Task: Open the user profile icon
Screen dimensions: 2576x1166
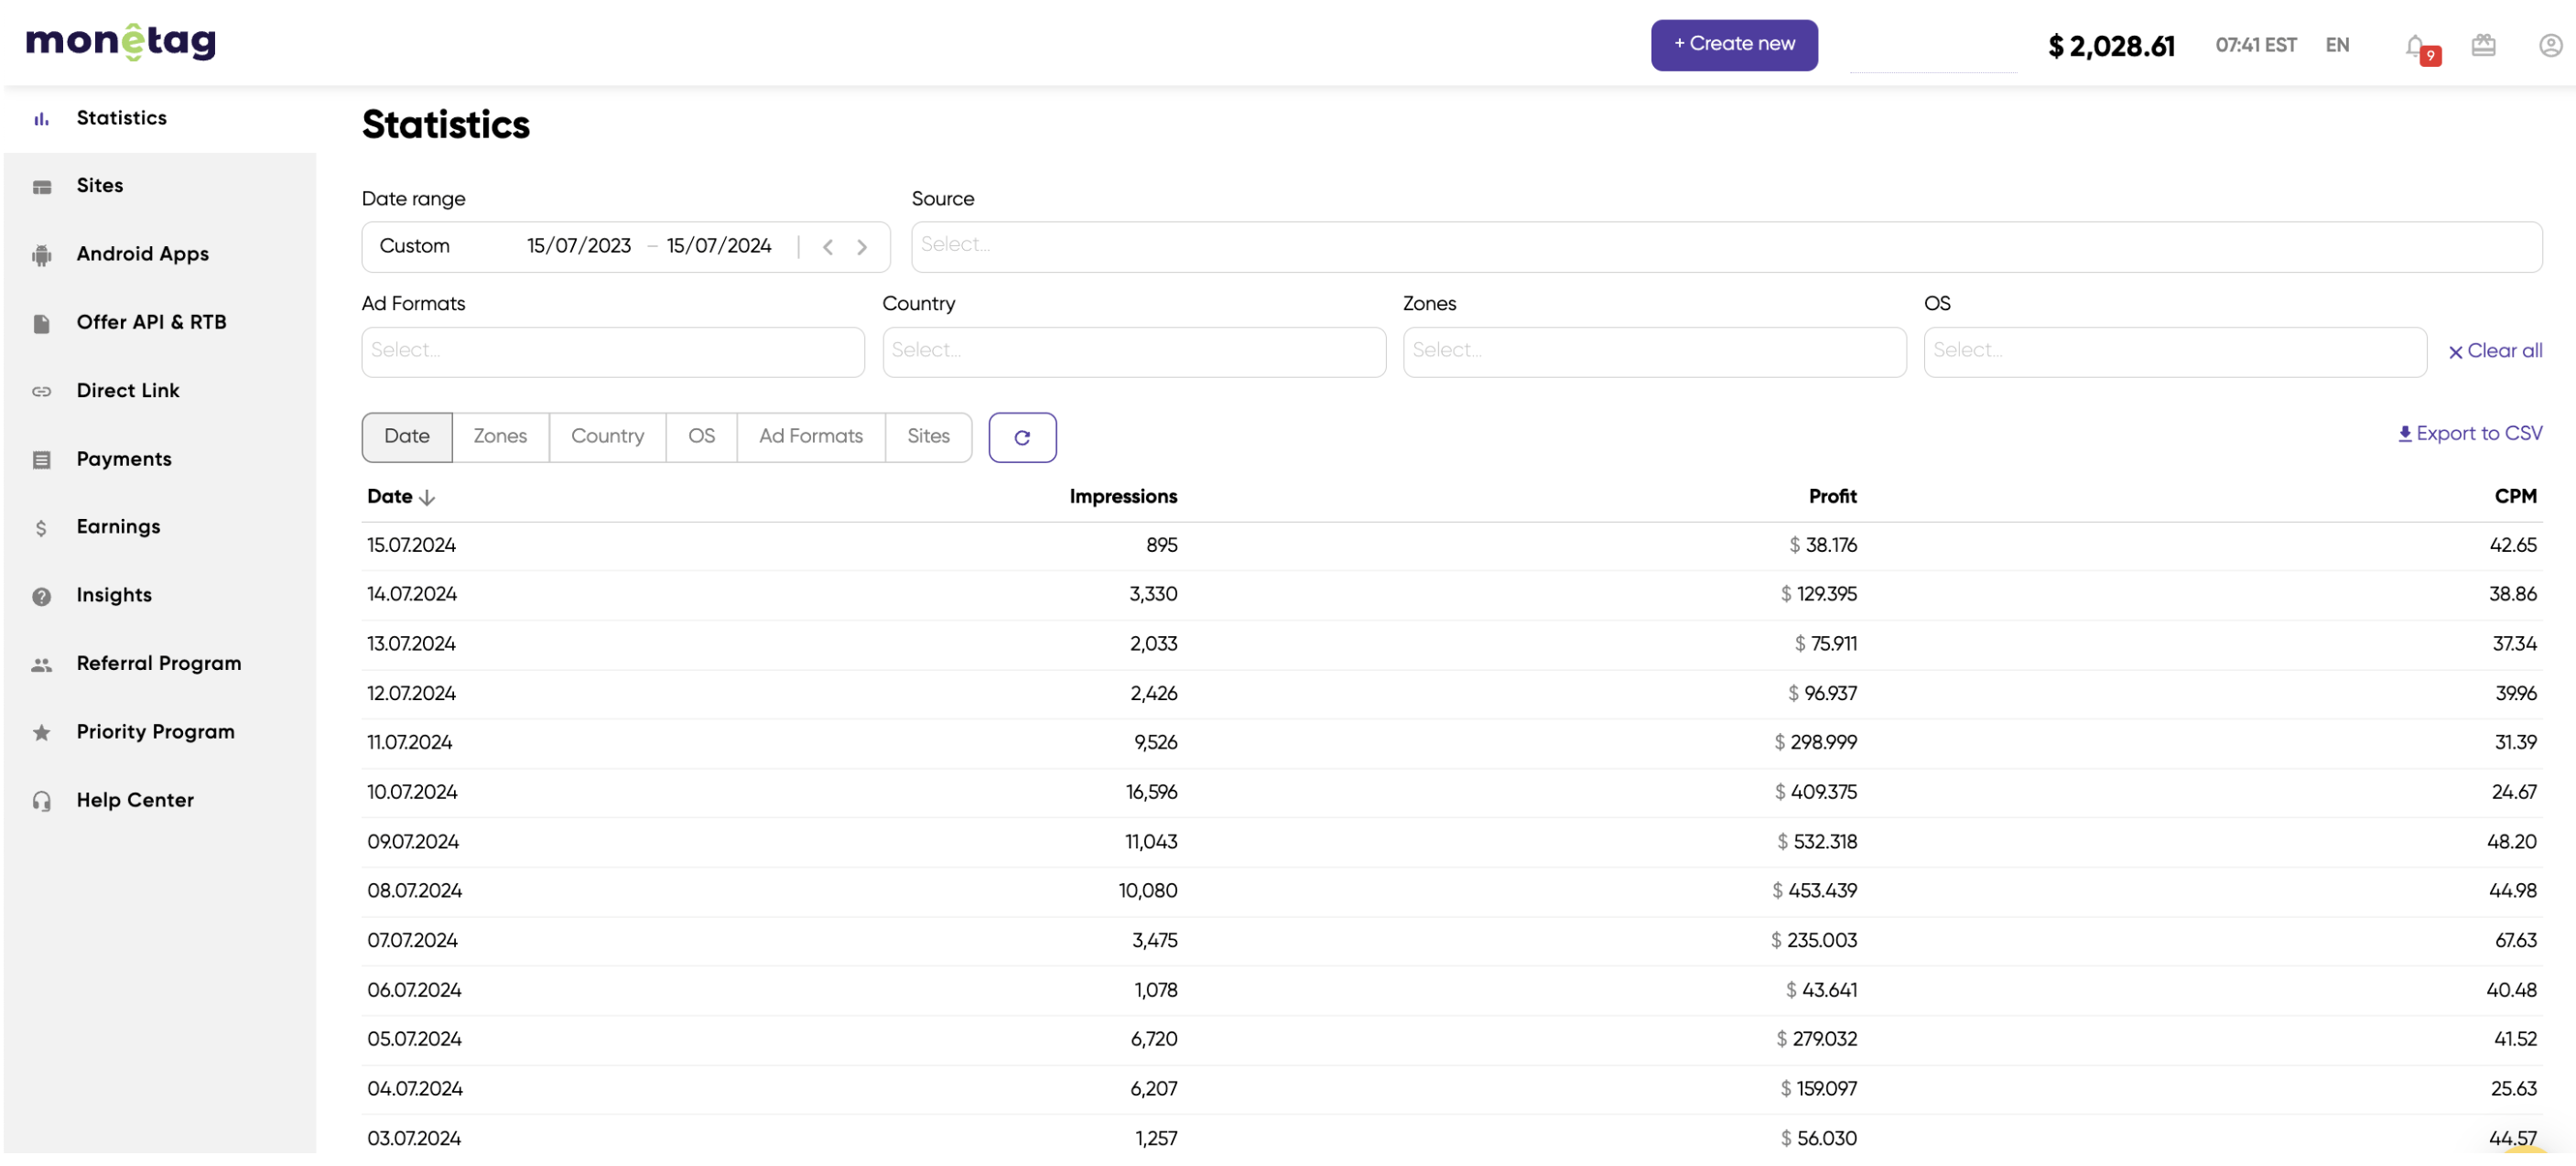Action: (2550, 45)
